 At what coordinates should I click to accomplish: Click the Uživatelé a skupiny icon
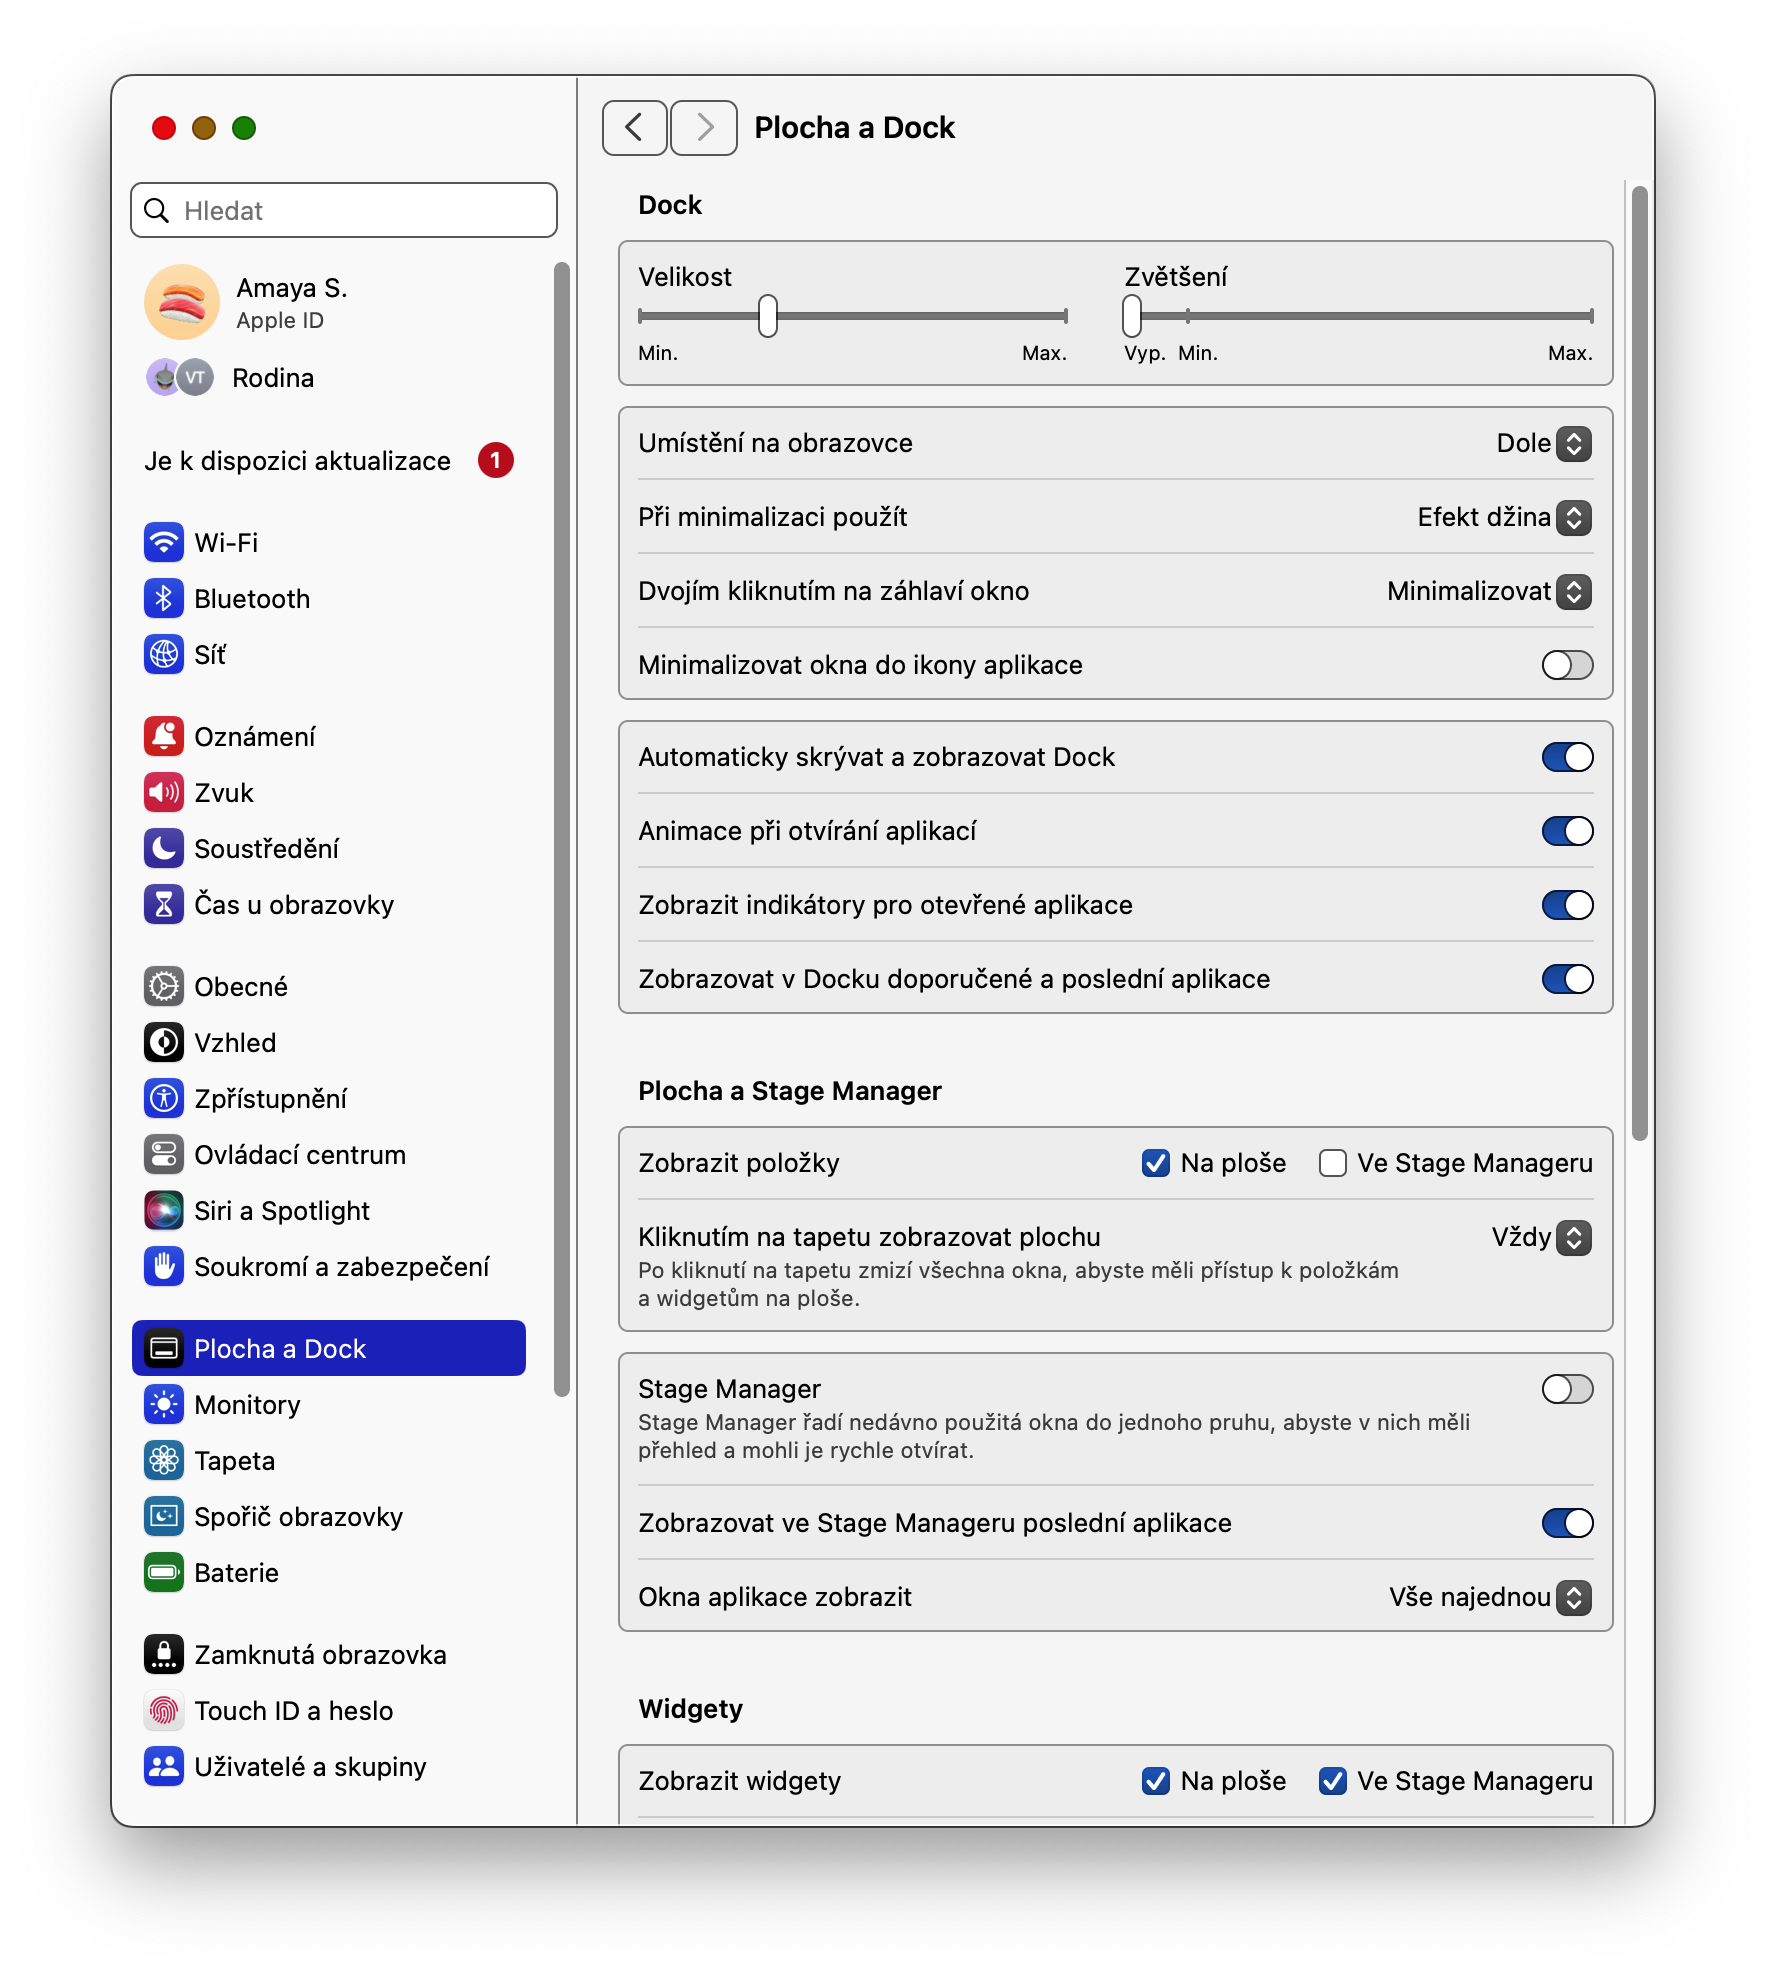[x=163, y=1767]
